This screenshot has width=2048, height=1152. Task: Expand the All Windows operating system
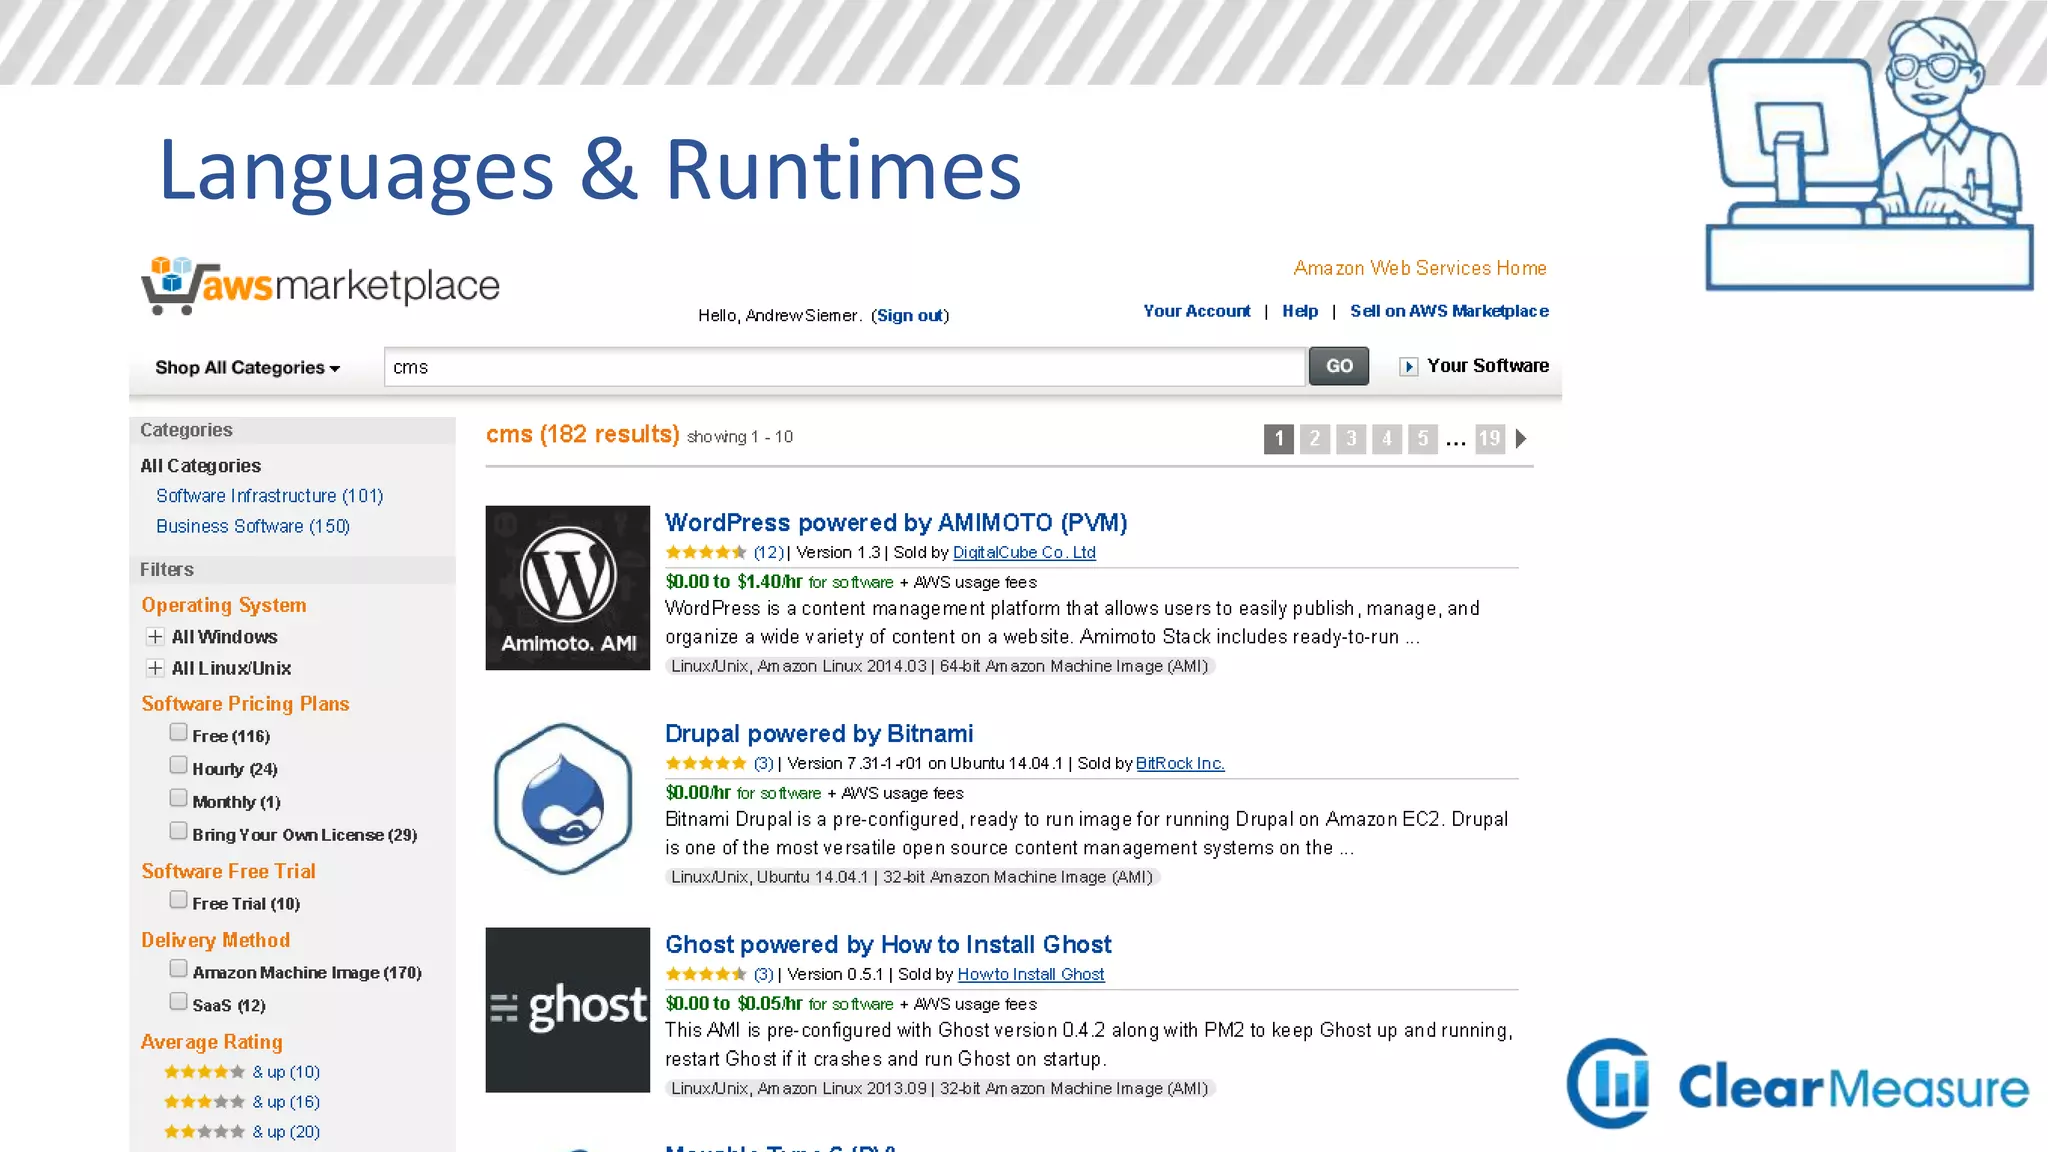[155, 637]
